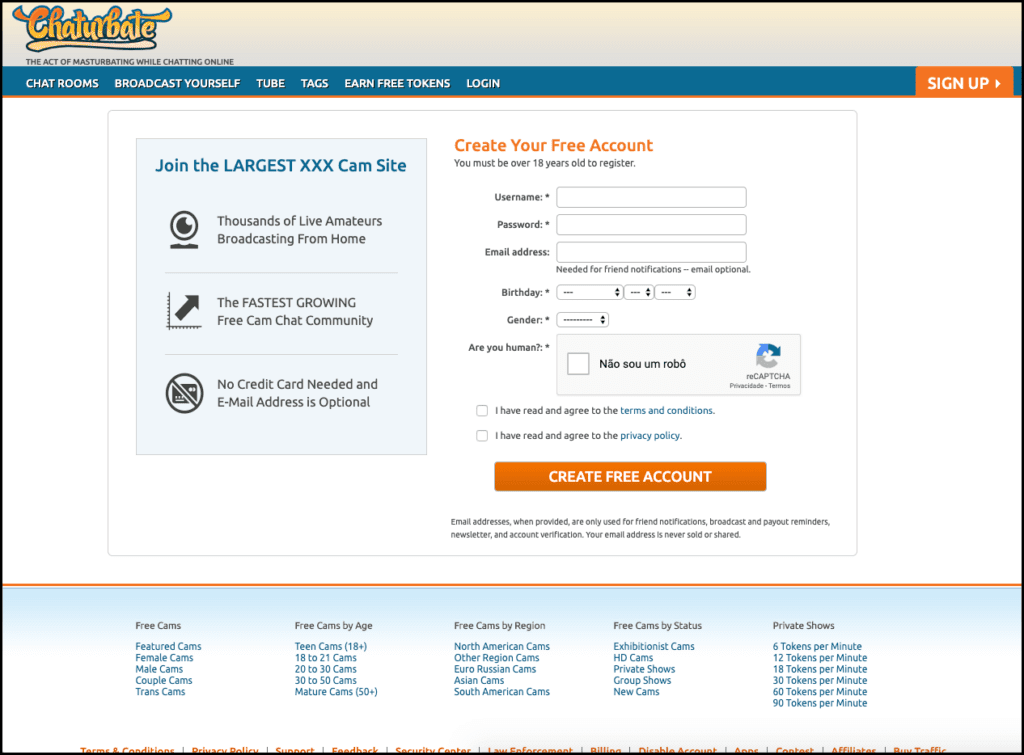Click the 'Create Your Free Account' heading
Viewport: 1024px width, 755px height.
coord(554,145)
